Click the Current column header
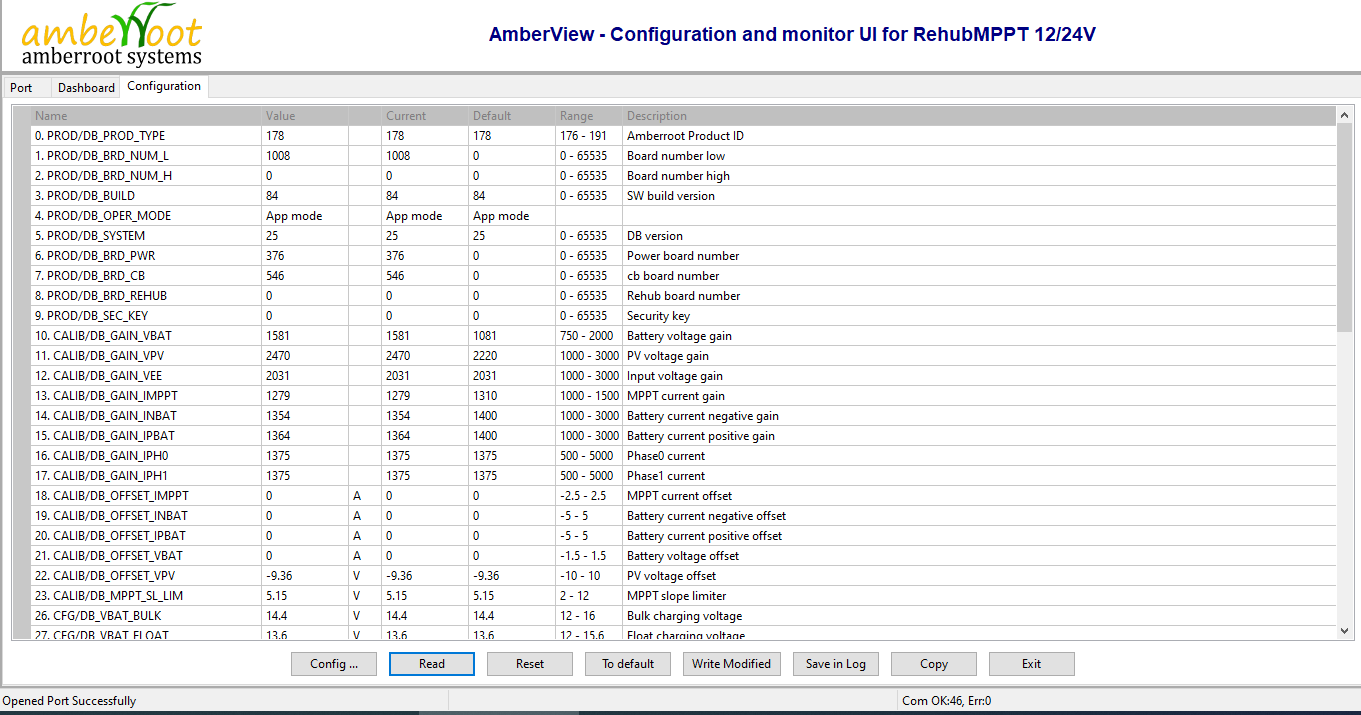 tap(426, 116)
